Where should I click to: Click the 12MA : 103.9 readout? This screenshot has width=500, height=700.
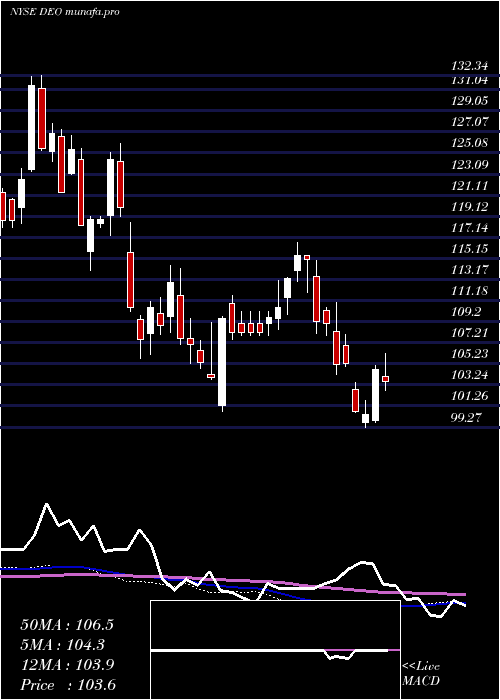point(67,665)
